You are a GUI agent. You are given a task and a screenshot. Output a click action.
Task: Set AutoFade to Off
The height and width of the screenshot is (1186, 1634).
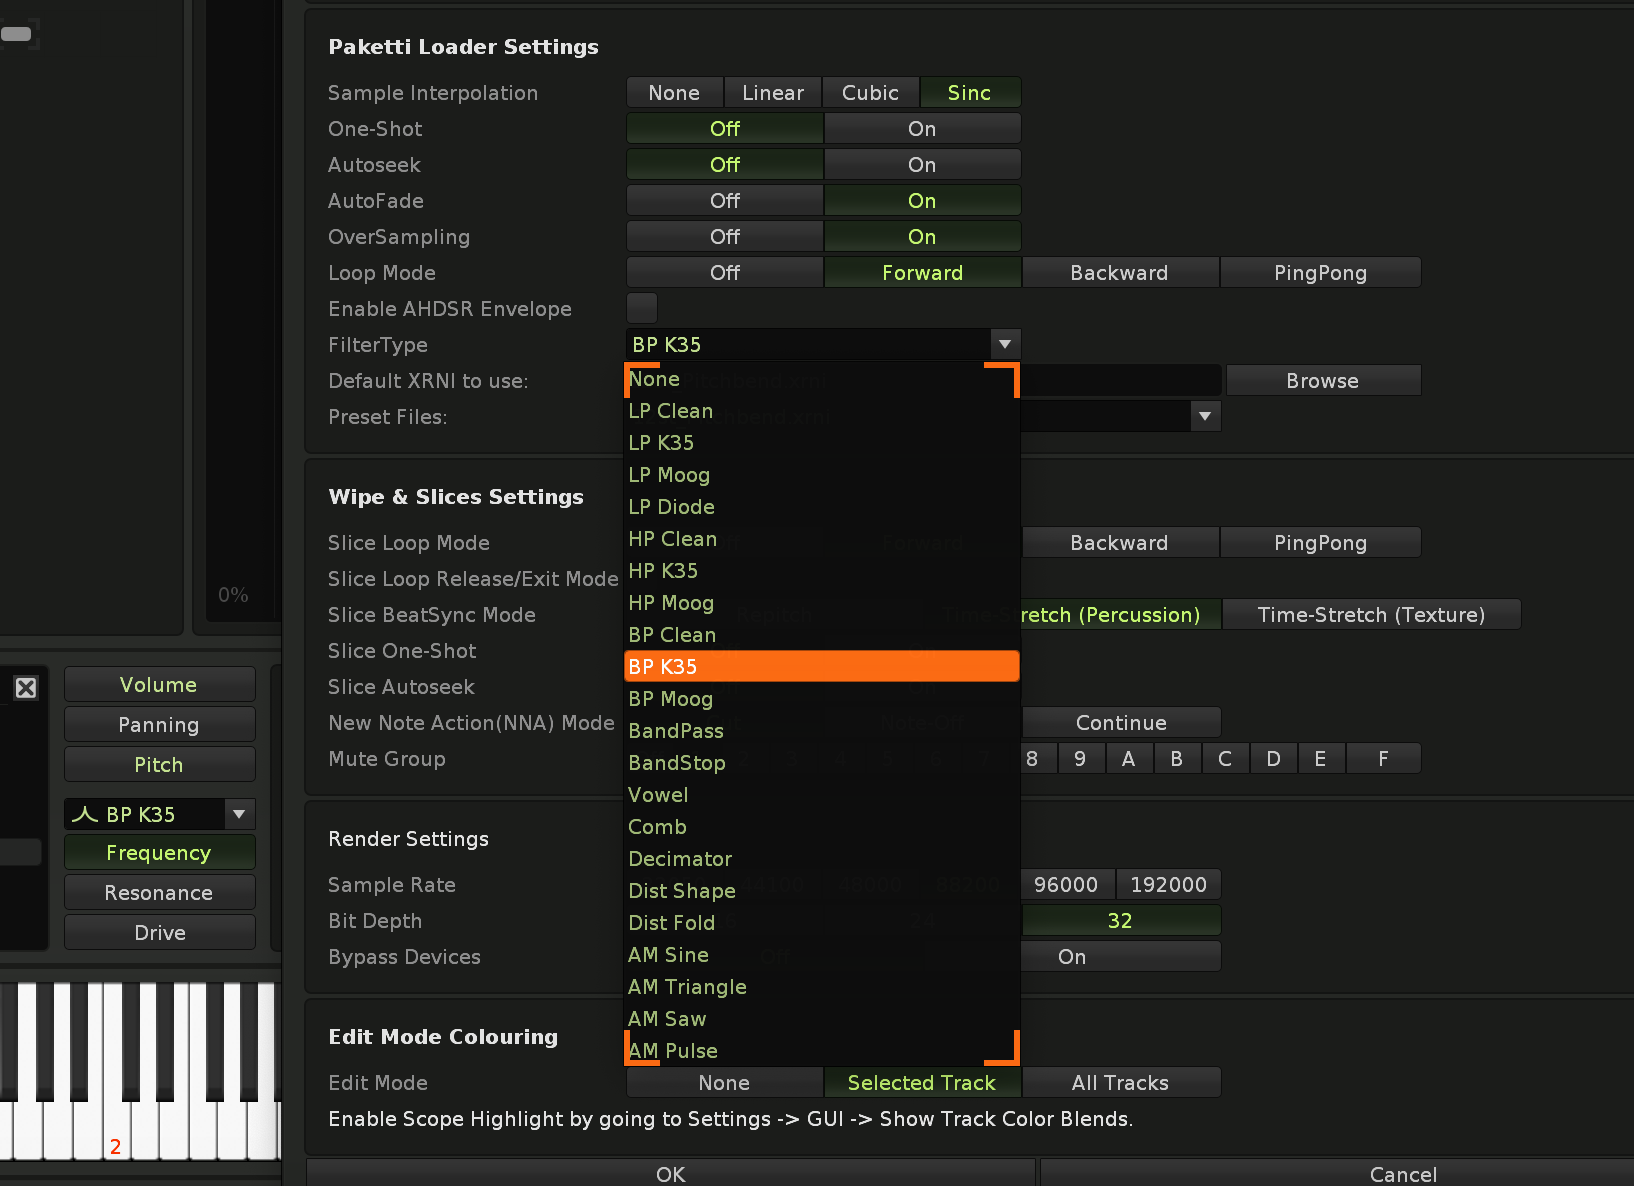click(724, 201)
